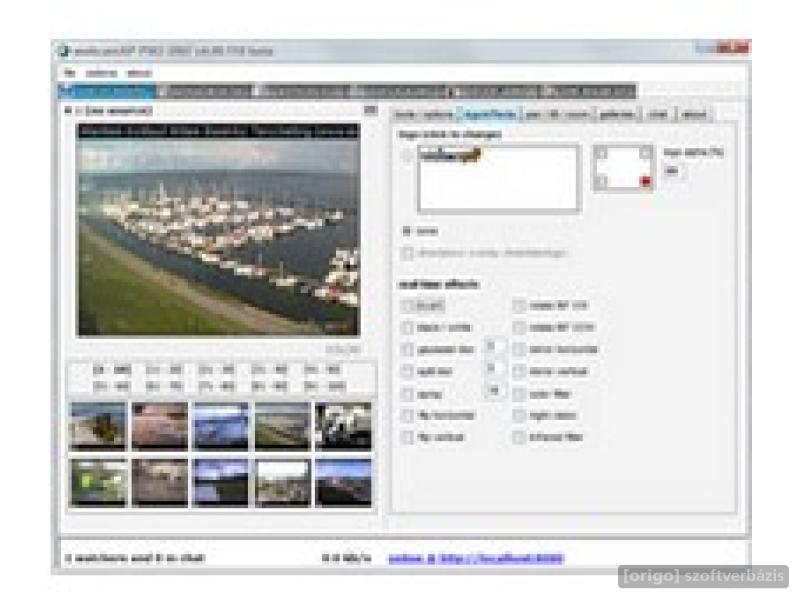The image size is (800, 600).
Task: Click the gaussian blur value field
Action: (494, 347)
